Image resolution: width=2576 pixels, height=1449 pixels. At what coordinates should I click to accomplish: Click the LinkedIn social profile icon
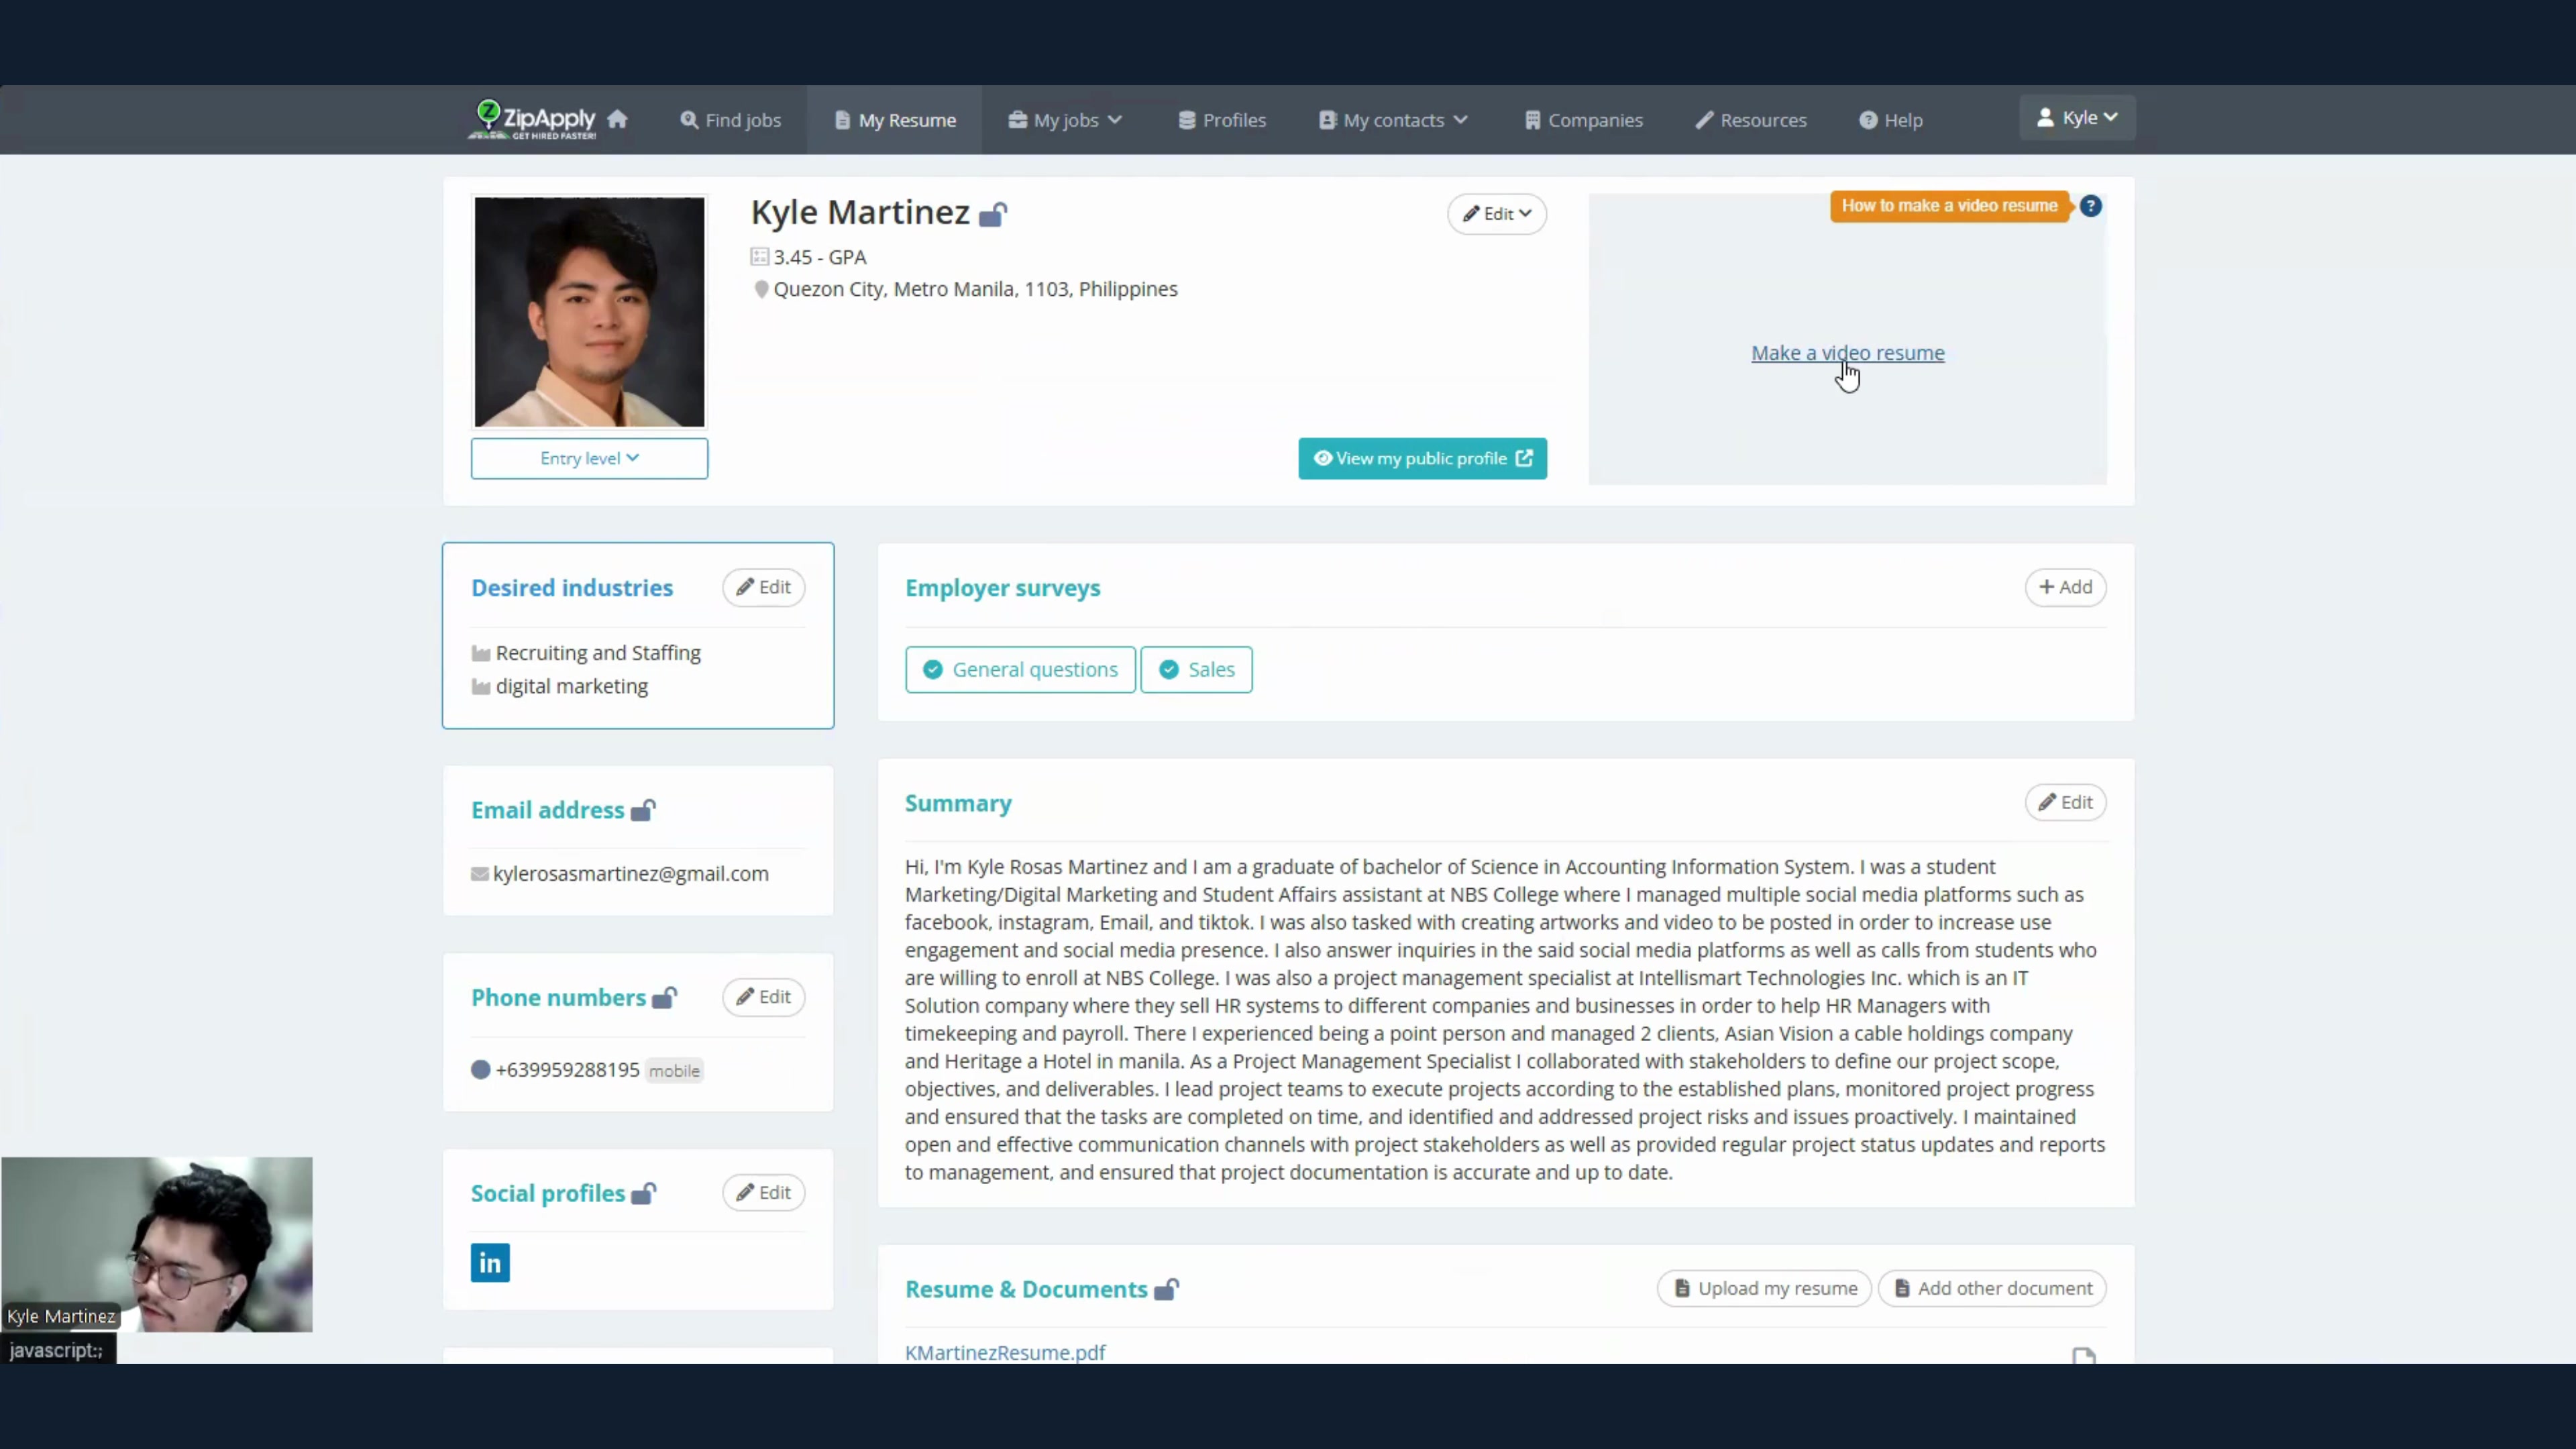[x=490, y=1263]
